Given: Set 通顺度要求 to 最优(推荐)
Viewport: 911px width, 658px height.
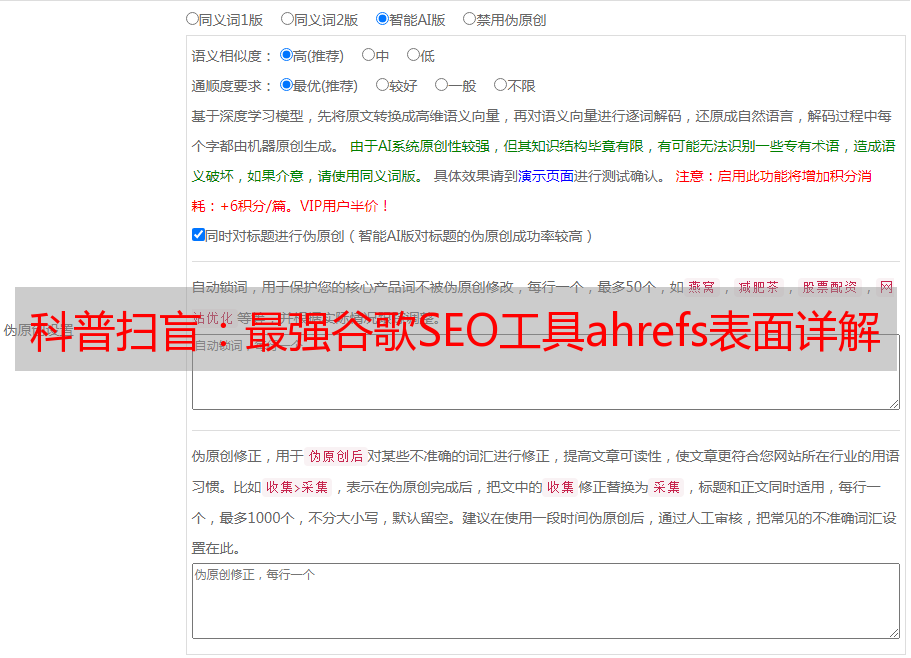Looking at the screenshot, I should (x=286, y=85).
